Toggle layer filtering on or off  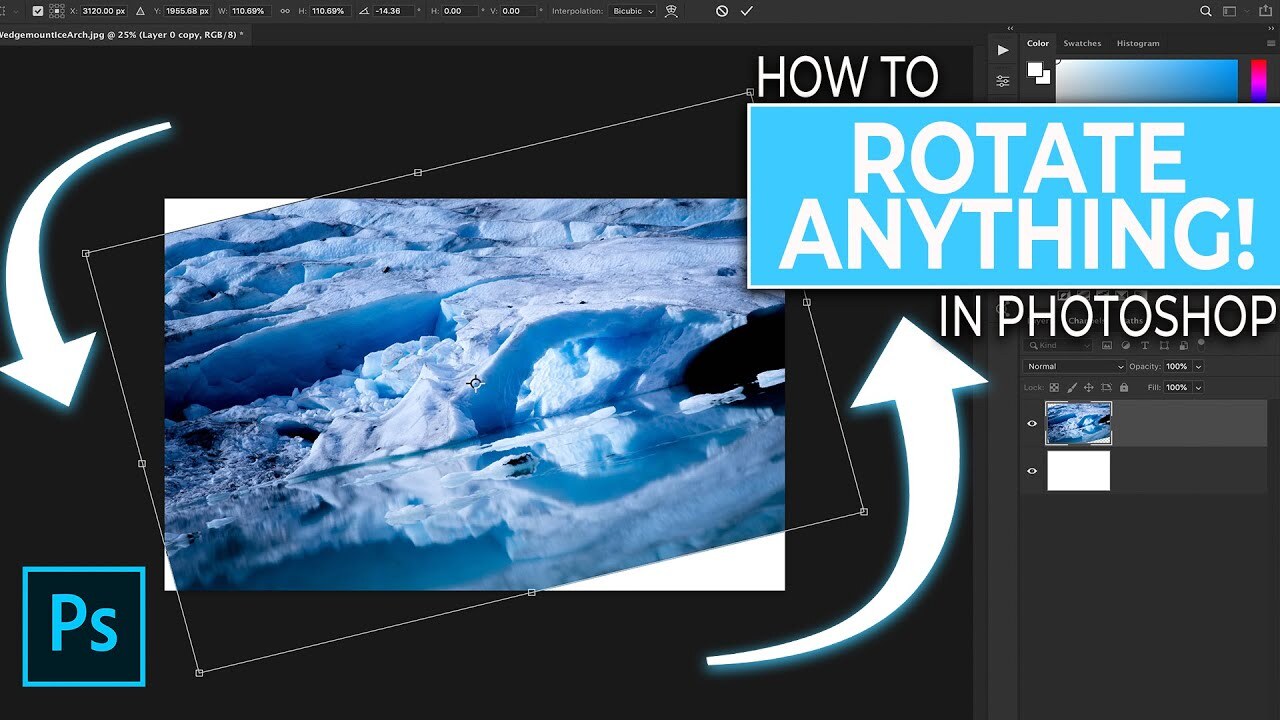[x=1201, y=344]
